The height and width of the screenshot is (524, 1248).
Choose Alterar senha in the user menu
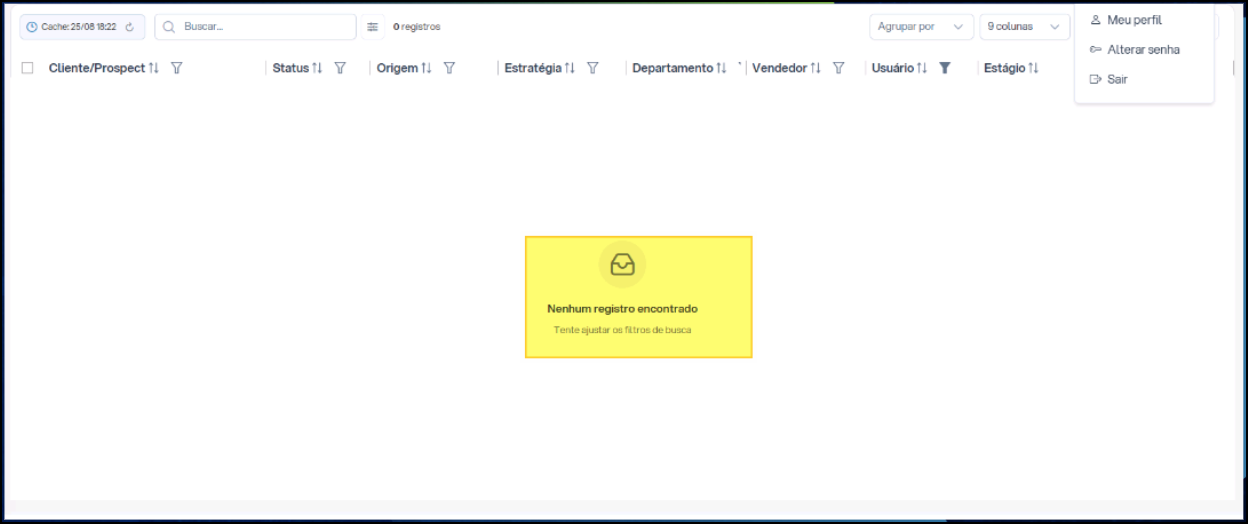click(1144, 49)
